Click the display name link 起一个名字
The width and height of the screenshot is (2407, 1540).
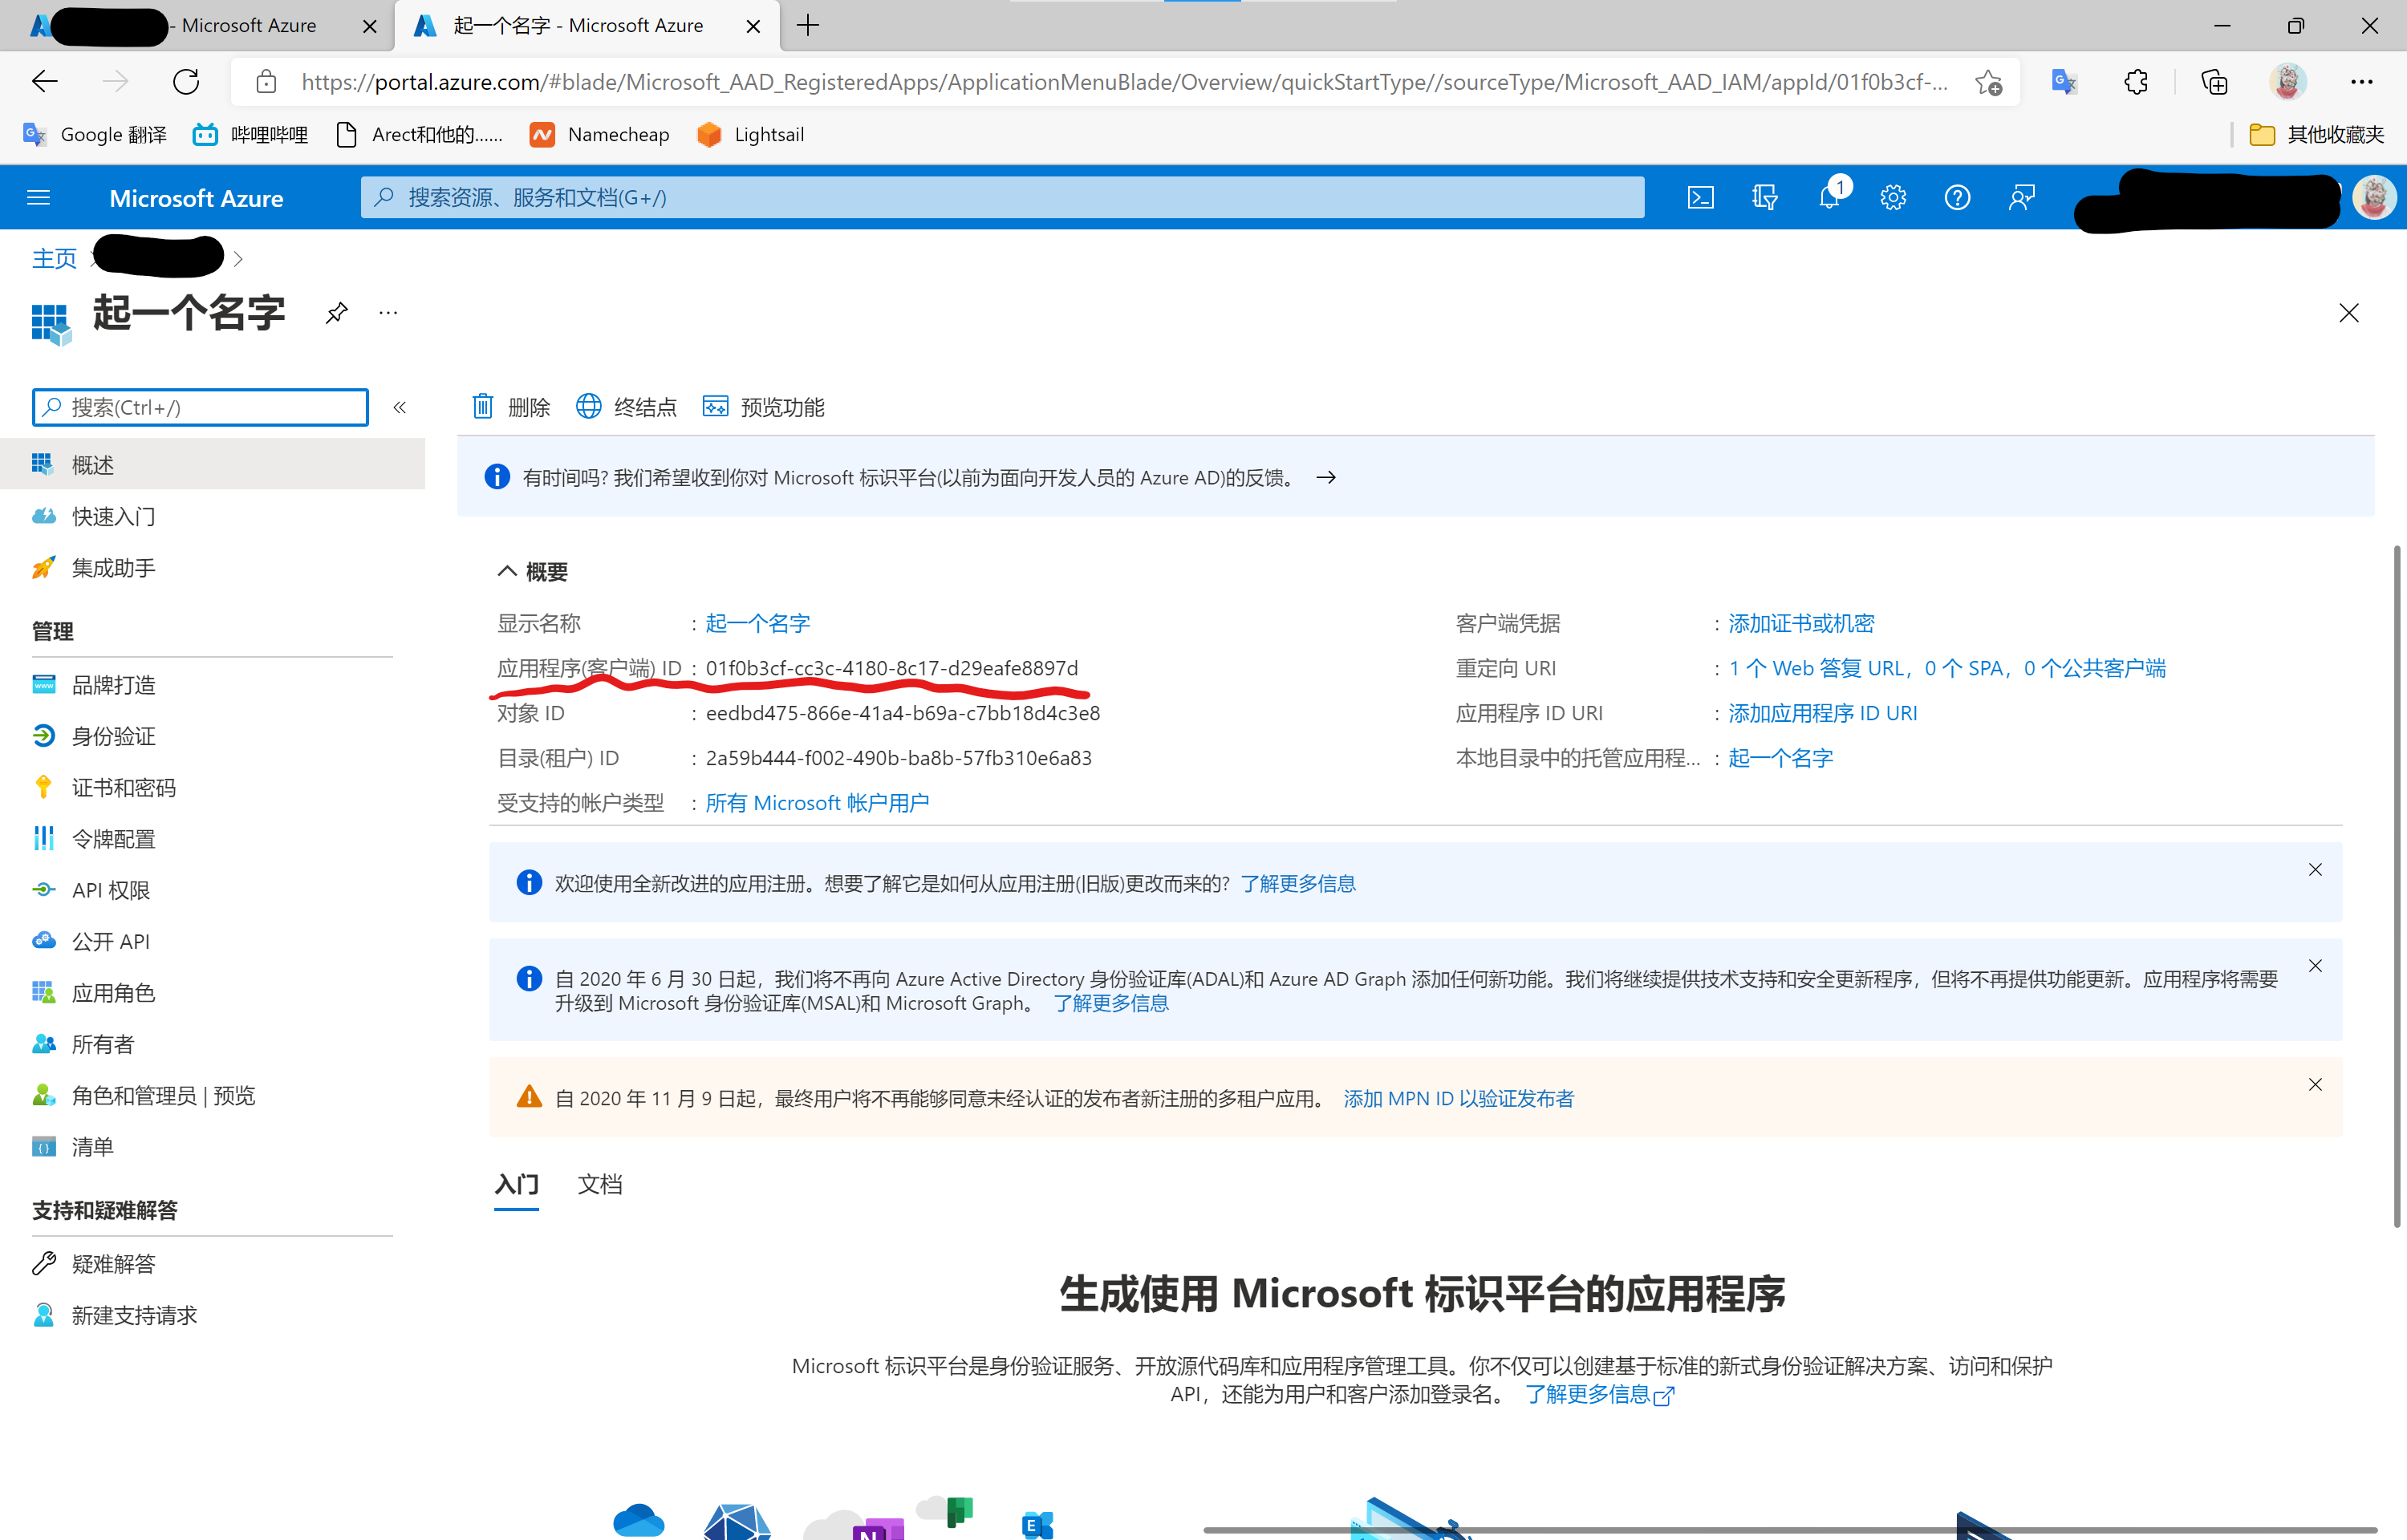pos(758,623)
